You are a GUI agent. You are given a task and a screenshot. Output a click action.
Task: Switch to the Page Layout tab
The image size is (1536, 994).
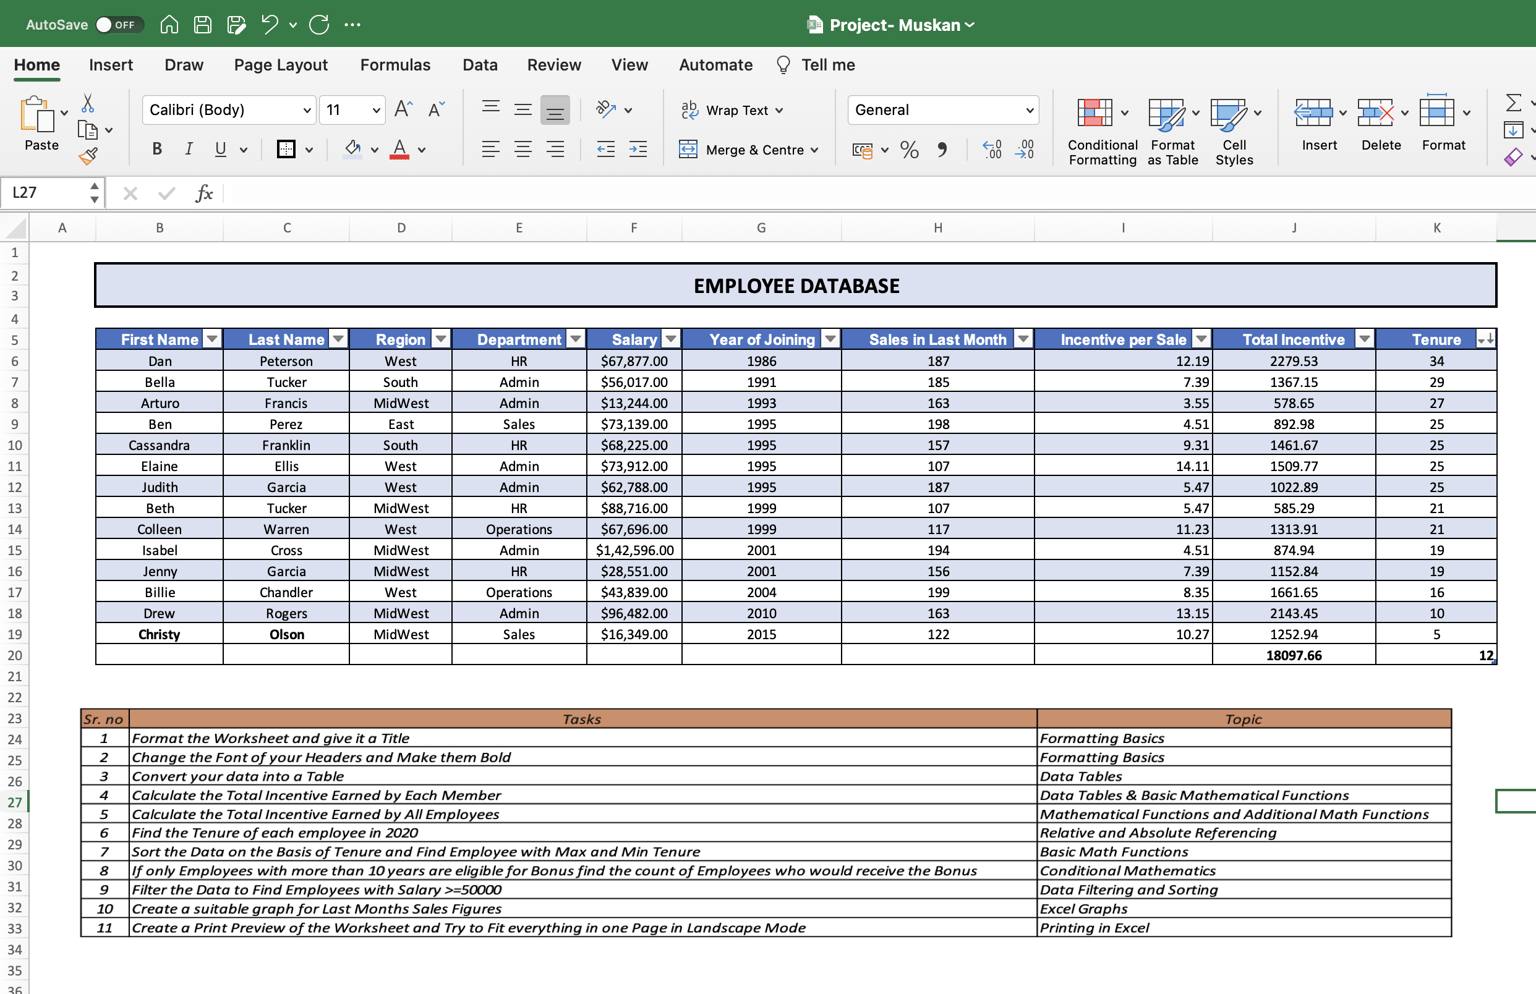point(281,65)
